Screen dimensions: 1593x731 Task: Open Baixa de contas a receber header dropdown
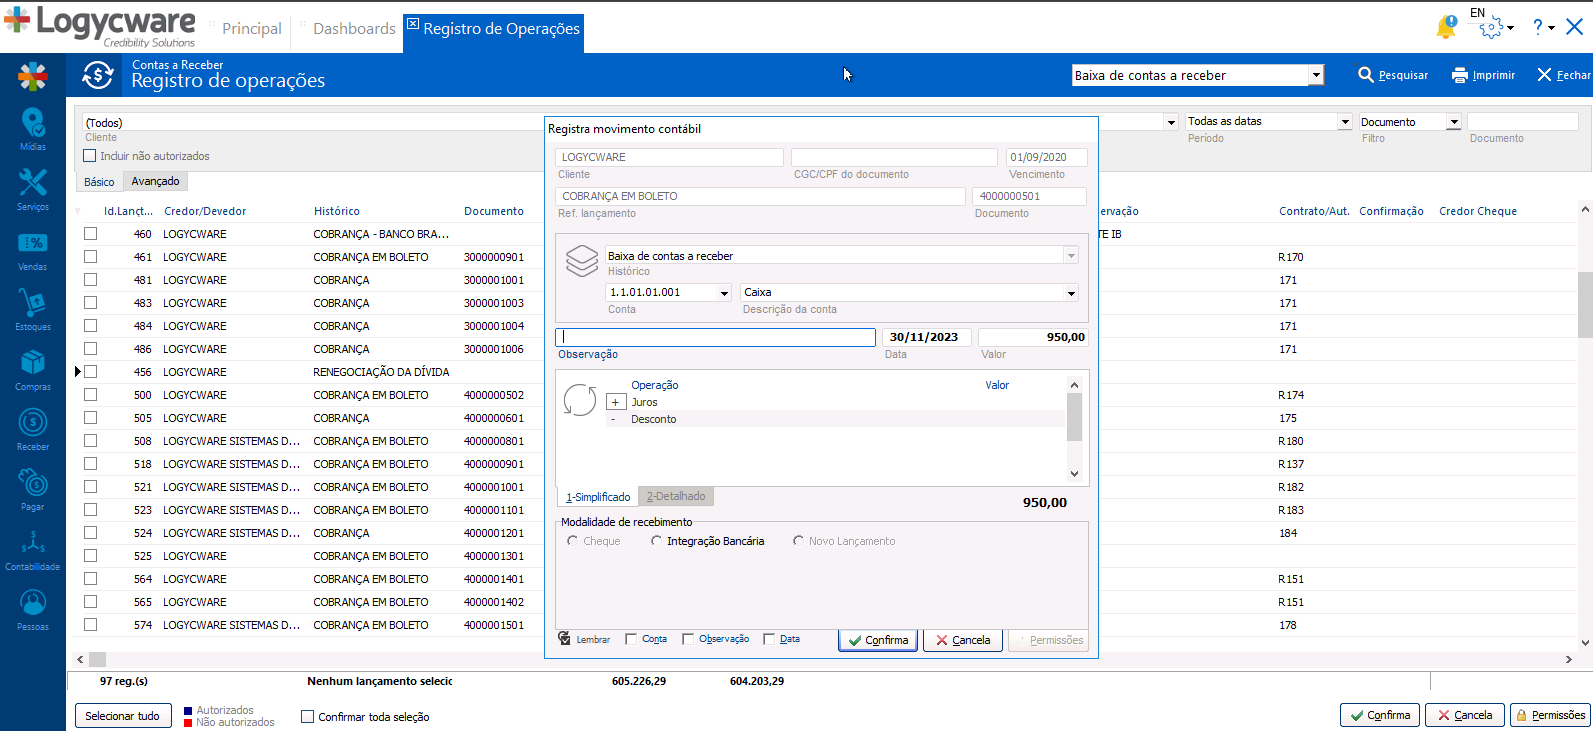tap(1316, 75)
